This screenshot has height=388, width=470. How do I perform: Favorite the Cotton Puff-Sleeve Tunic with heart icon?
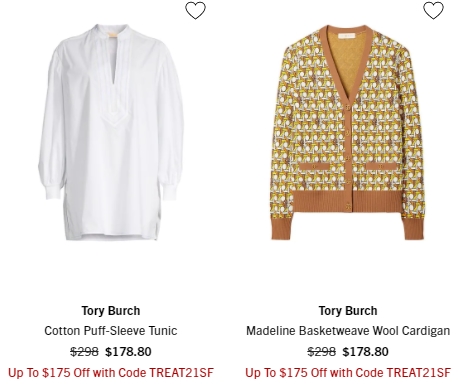(195, 10)
